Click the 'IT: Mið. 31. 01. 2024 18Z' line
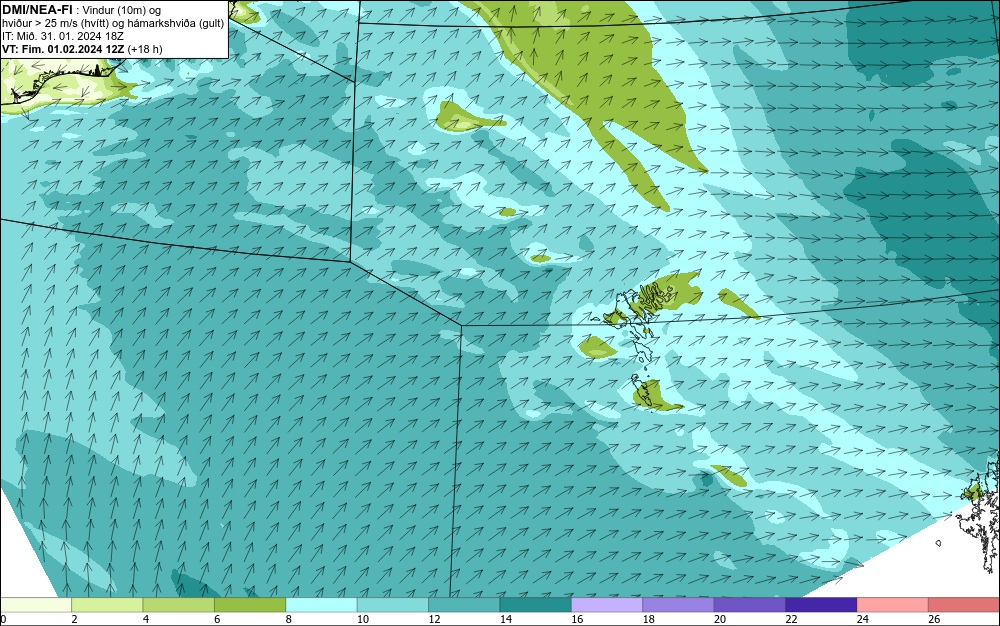Viewport: 1000px width, 626px height. (x=63, y=36)
